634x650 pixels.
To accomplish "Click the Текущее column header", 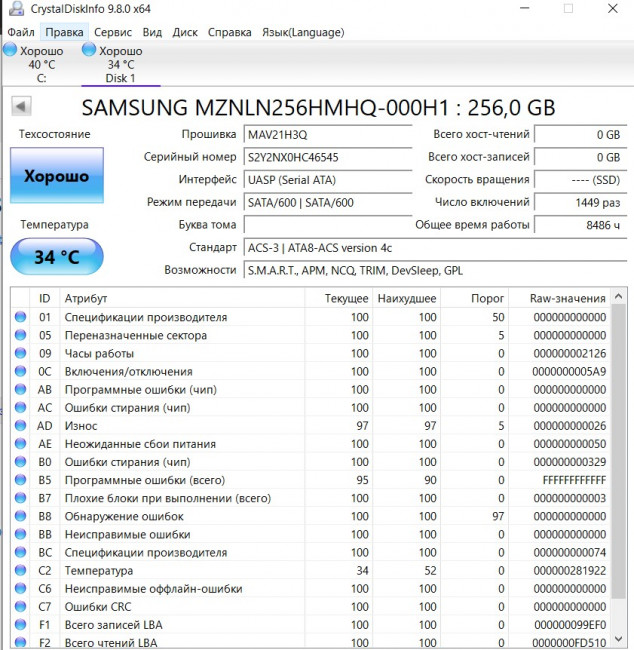I will pos(339,298).
